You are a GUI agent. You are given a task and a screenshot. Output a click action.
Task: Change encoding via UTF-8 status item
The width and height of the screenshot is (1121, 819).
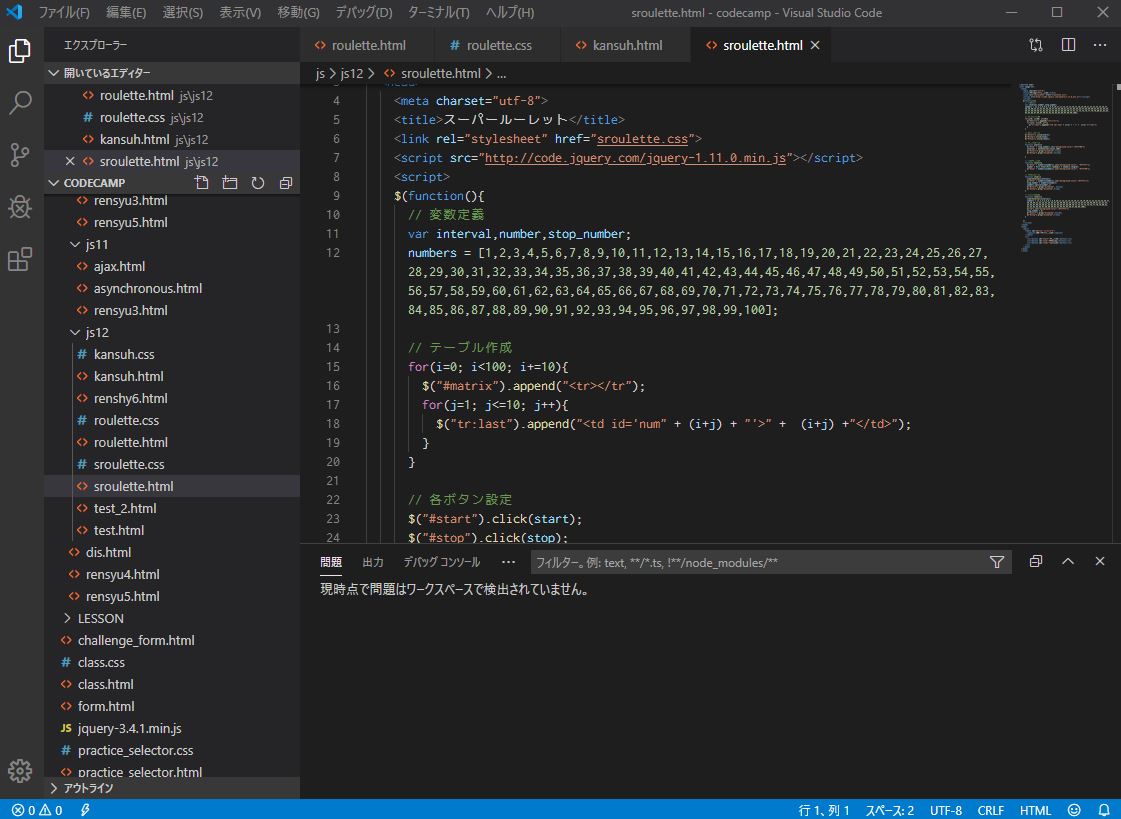click(x=946, y=810)
